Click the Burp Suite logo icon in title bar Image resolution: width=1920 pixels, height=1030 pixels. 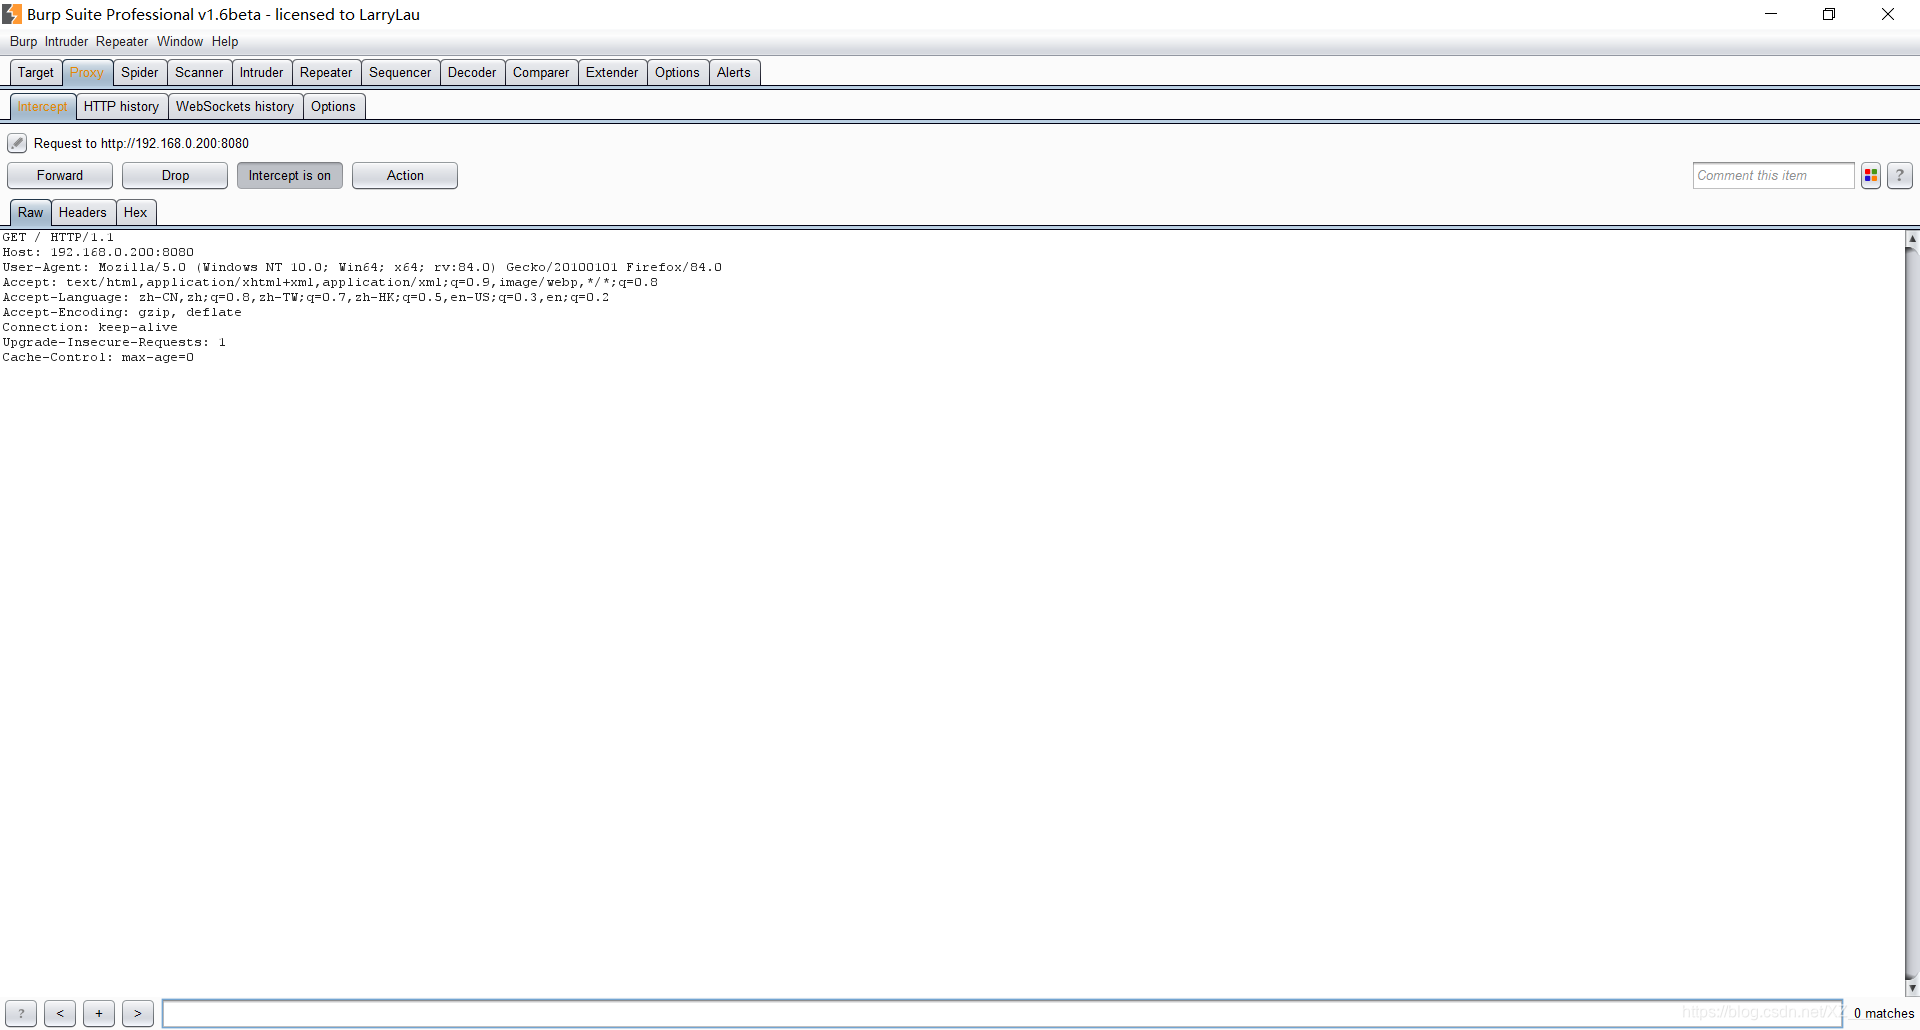[x=12, y=14]
